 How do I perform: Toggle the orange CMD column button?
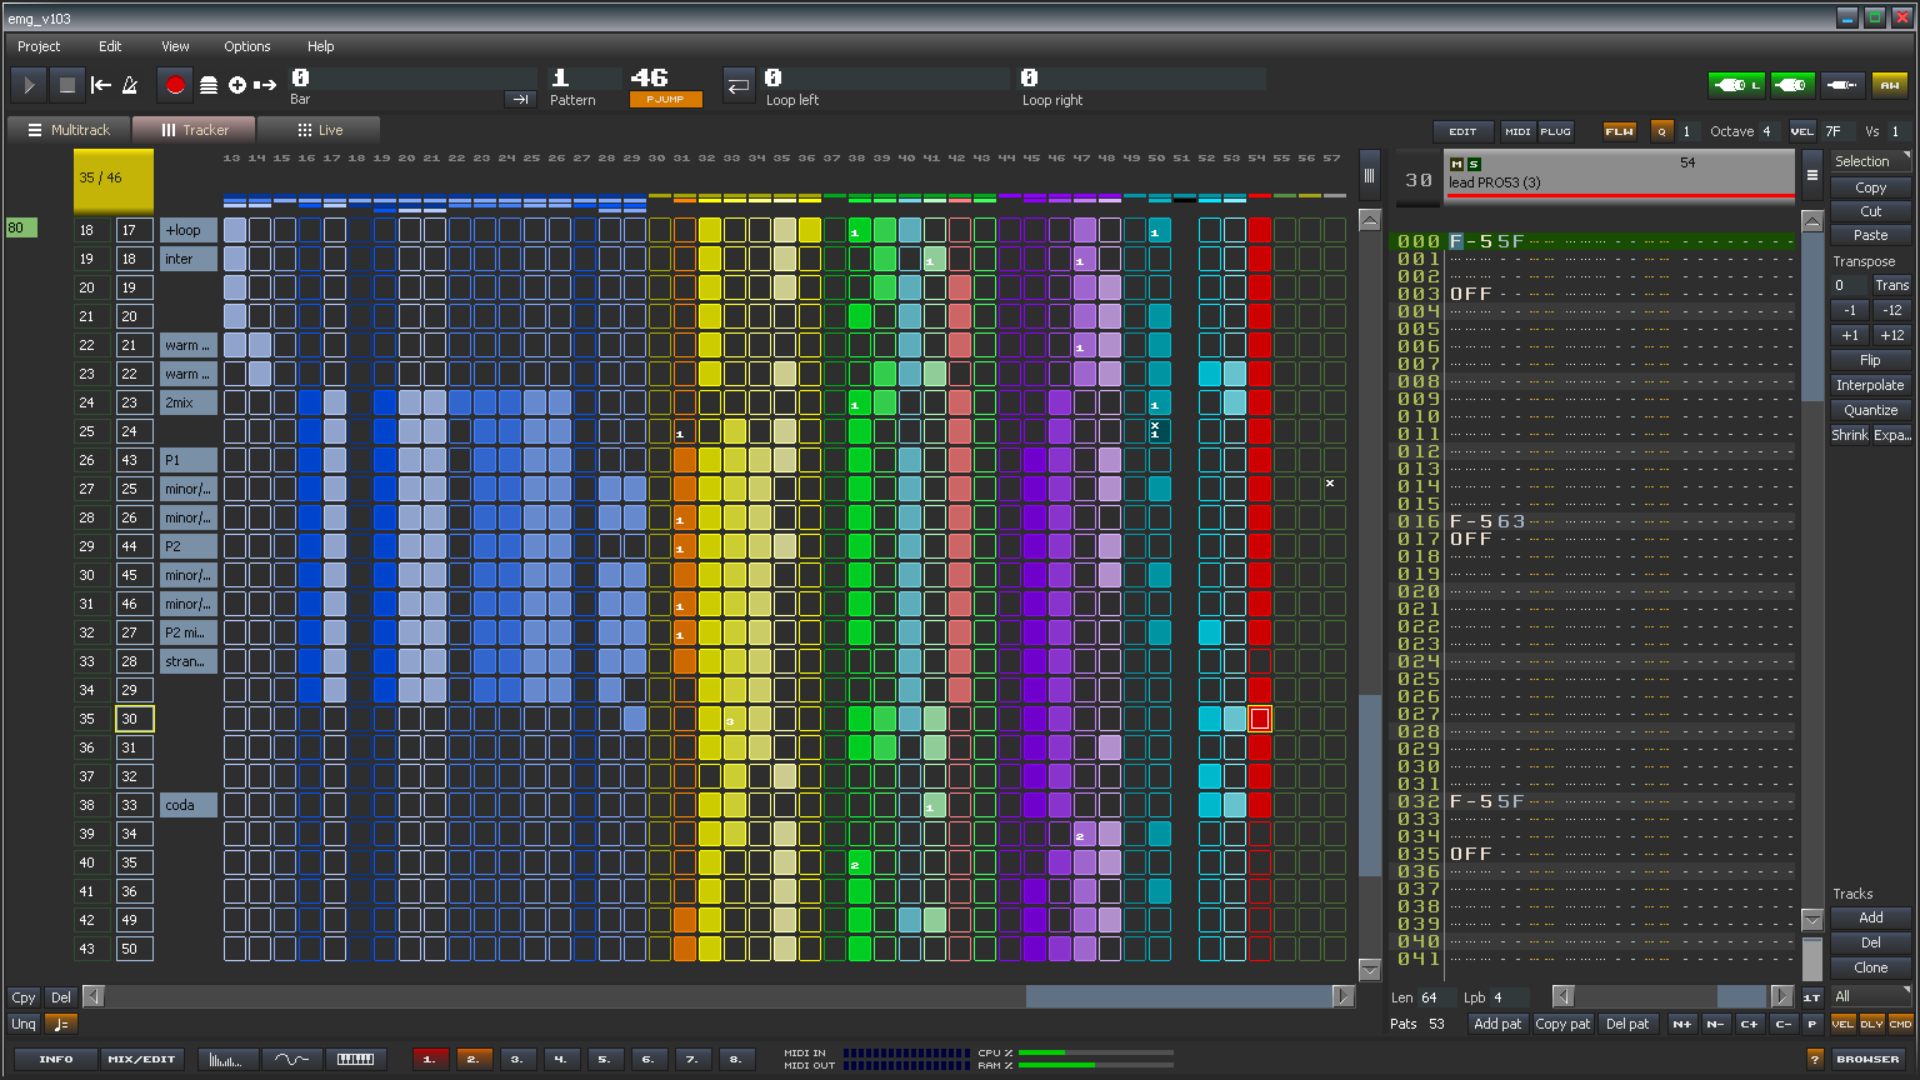pos(1900,1024)
